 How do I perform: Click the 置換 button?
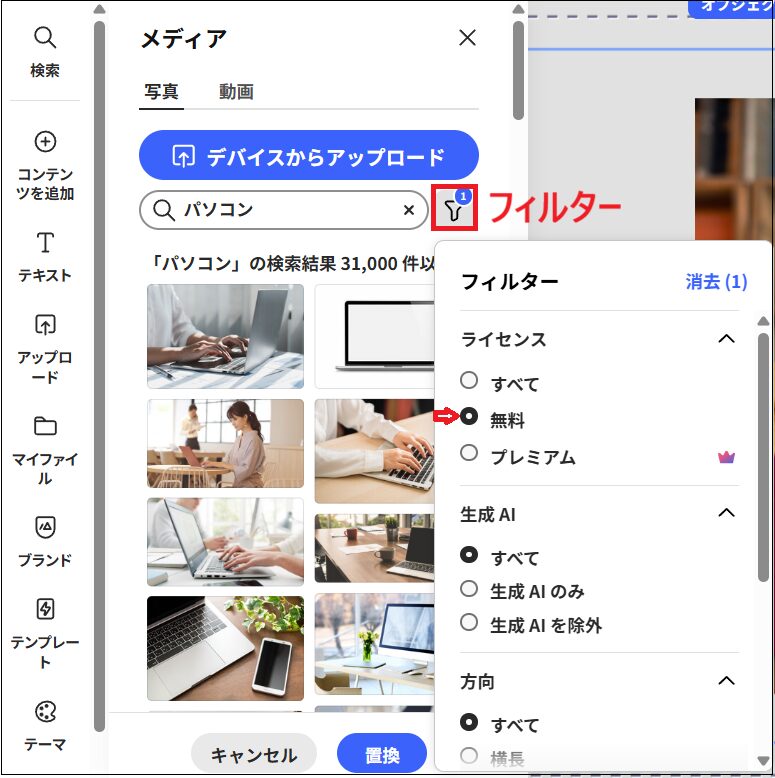[382, 755]
